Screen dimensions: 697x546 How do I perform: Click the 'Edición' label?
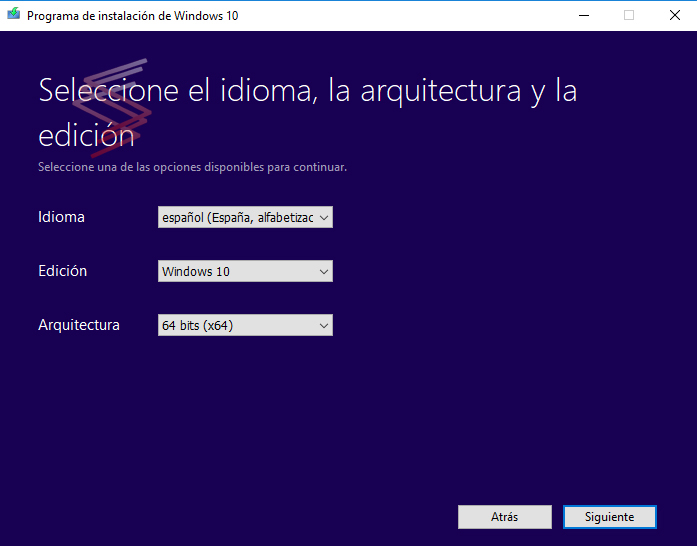click(x=63, y=271)
